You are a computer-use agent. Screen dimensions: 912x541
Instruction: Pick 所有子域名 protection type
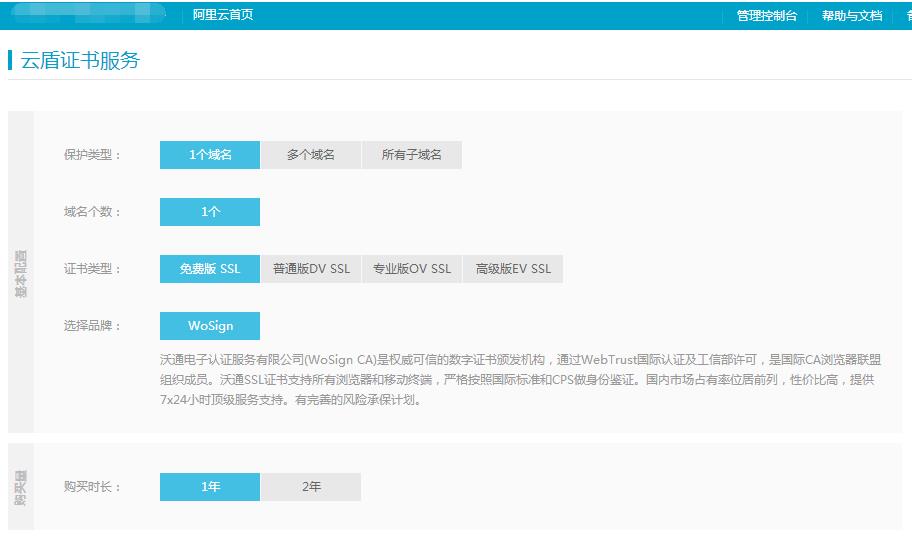point(412,155)
